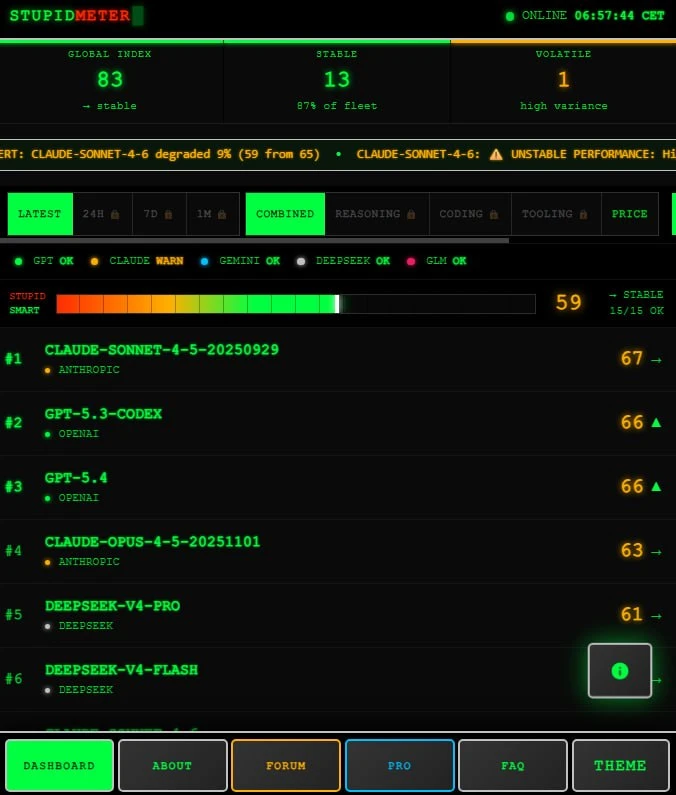This screenshot has width=676, height=795.
Task: Open the DEEPSEEK-V4-PRO model row
Action: coord(338,615)
